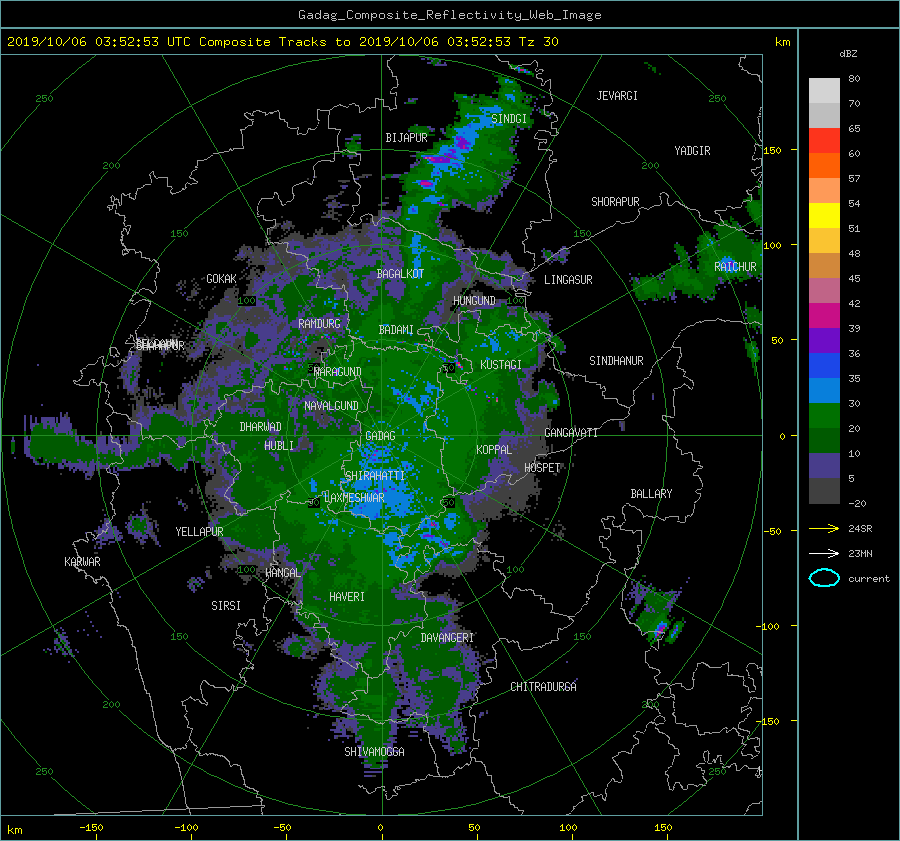Click the HAVERI city label

347,598
